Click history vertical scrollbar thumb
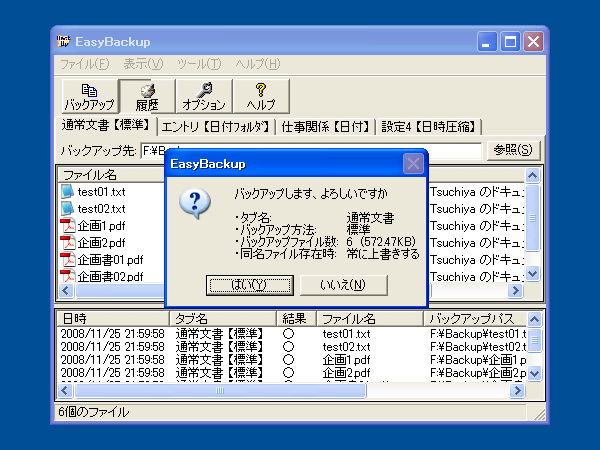The image size is (600, 450). [x=535, y=340]
